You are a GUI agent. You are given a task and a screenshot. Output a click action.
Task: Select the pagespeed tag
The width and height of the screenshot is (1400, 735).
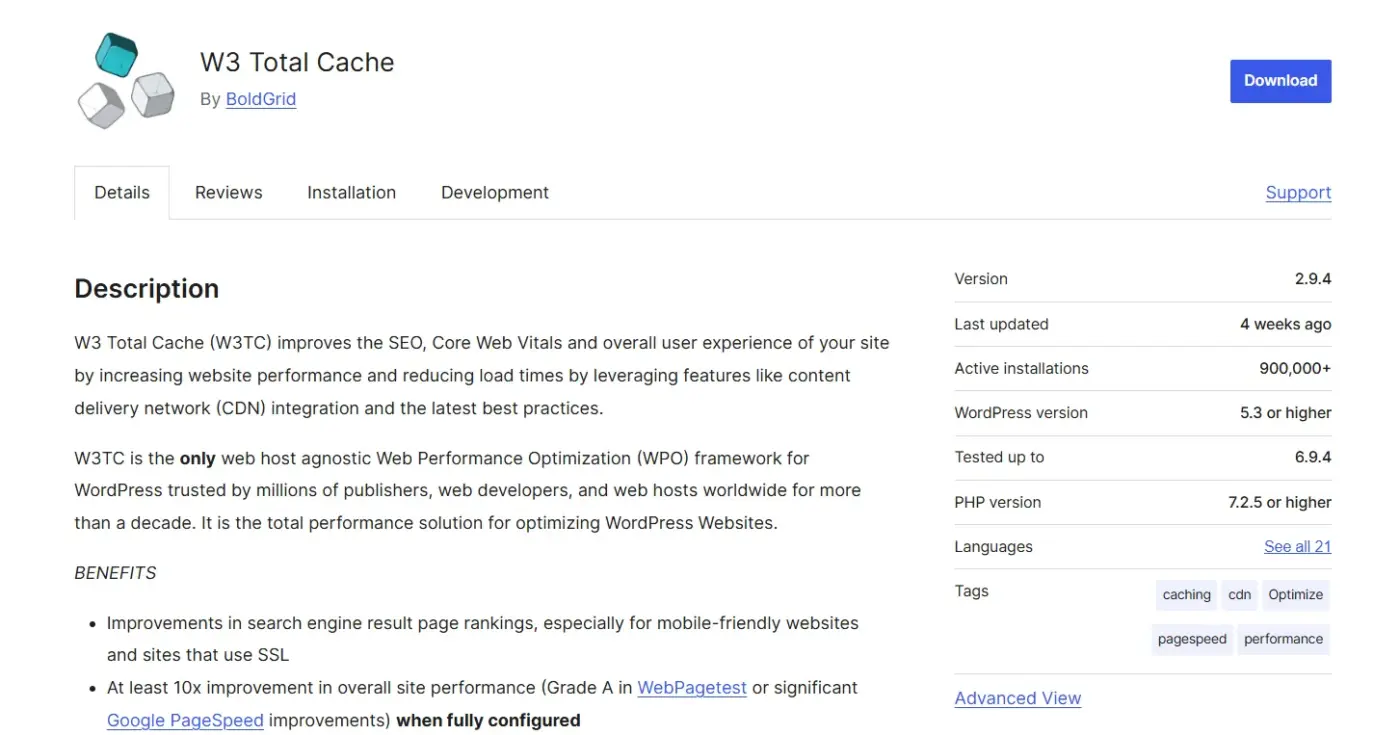point(1192,640)
